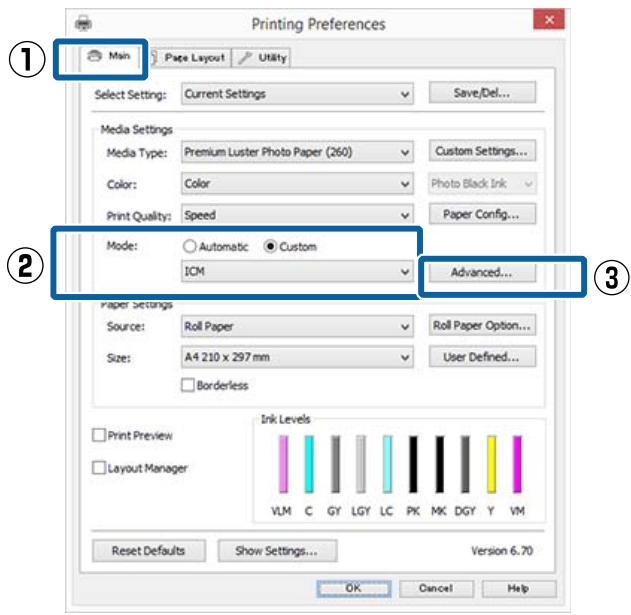631x615 pixels.
Task: Click the GY gray ink level bar
Action: tap(335, 464)
